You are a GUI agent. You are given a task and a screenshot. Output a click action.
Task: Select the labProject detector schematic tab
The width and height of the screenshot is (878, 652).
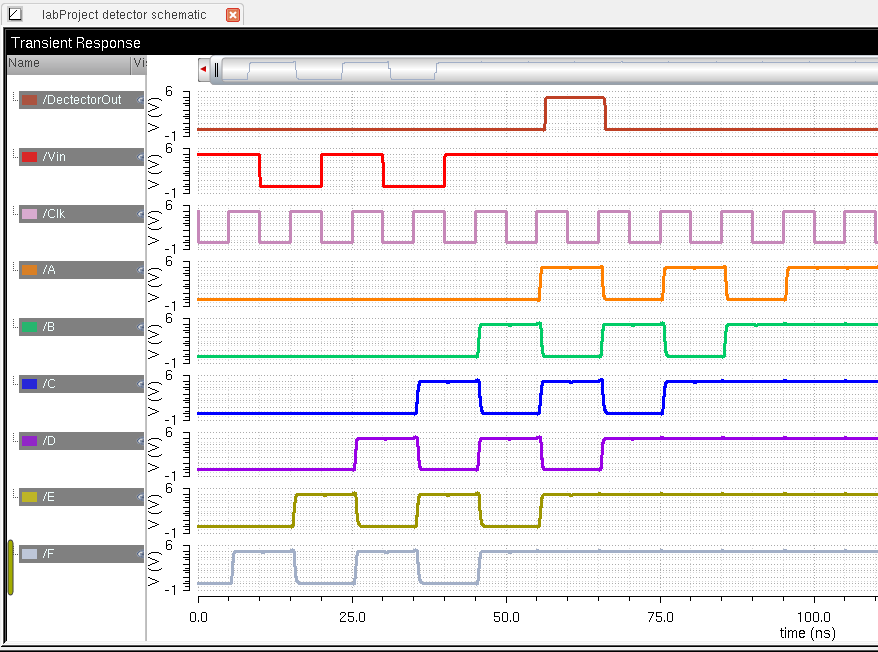coord(125,15)
